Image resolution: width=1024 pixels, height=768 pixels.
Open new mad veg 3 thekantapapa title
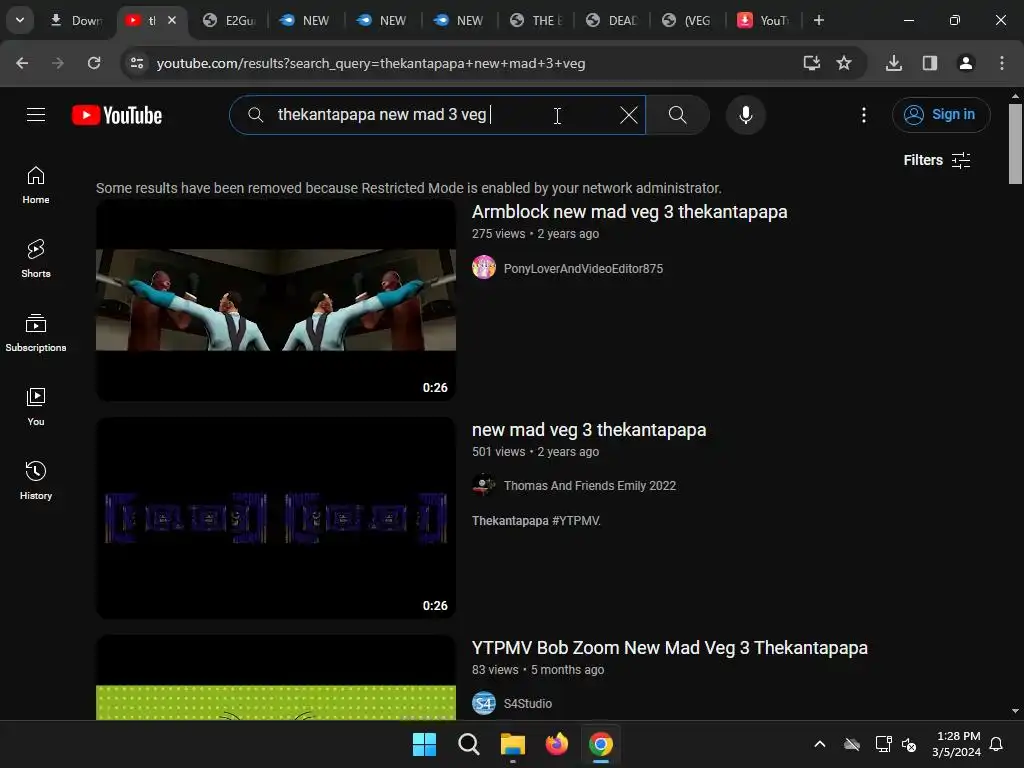(x=588, y=430)
